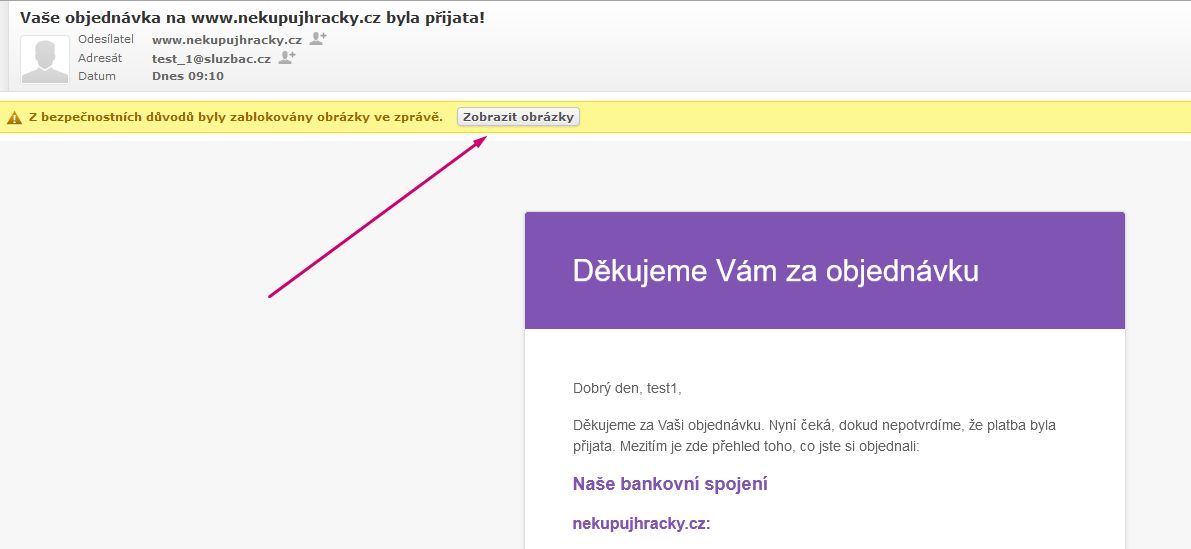Click the order thank-you paragraph text

click(813, 436)
